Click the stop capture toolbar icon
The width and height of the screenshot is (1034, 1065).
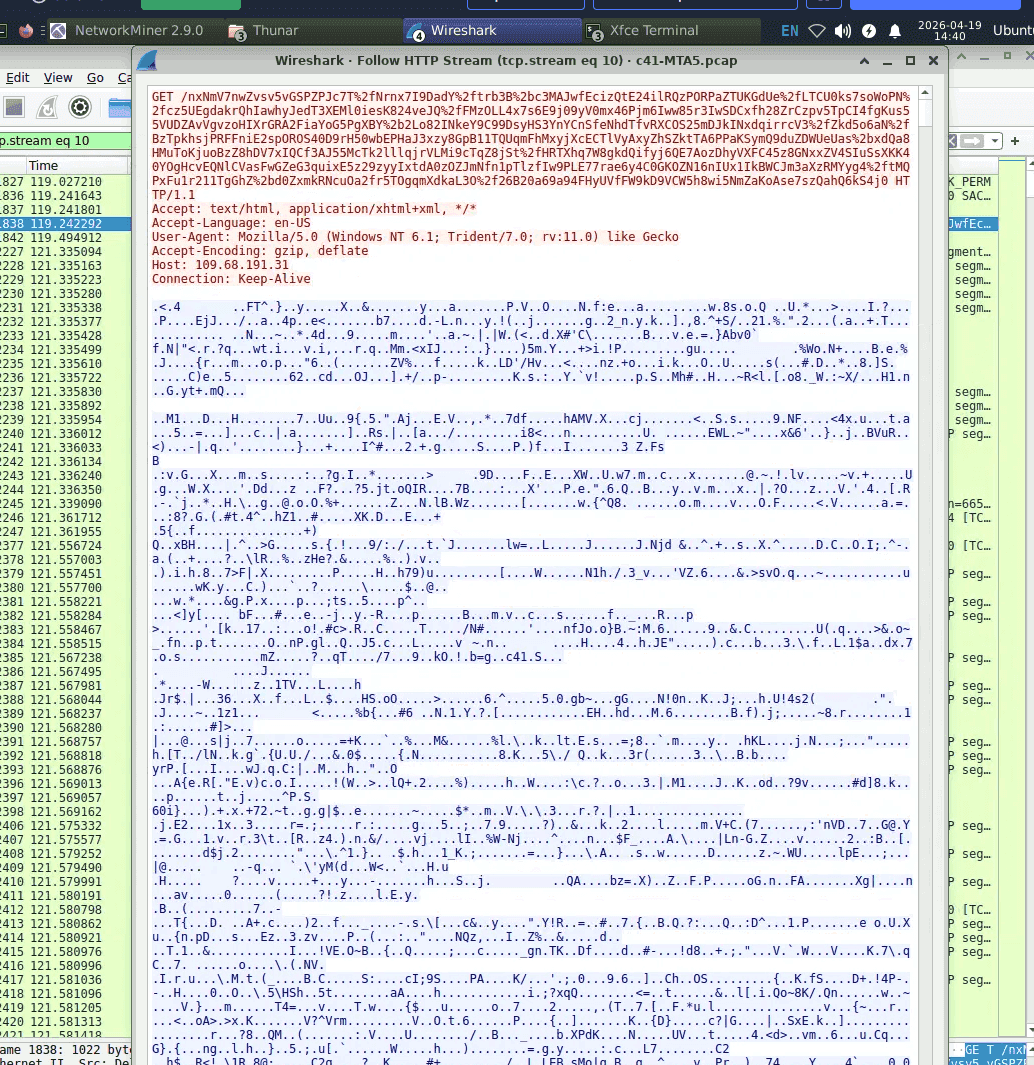14,107
